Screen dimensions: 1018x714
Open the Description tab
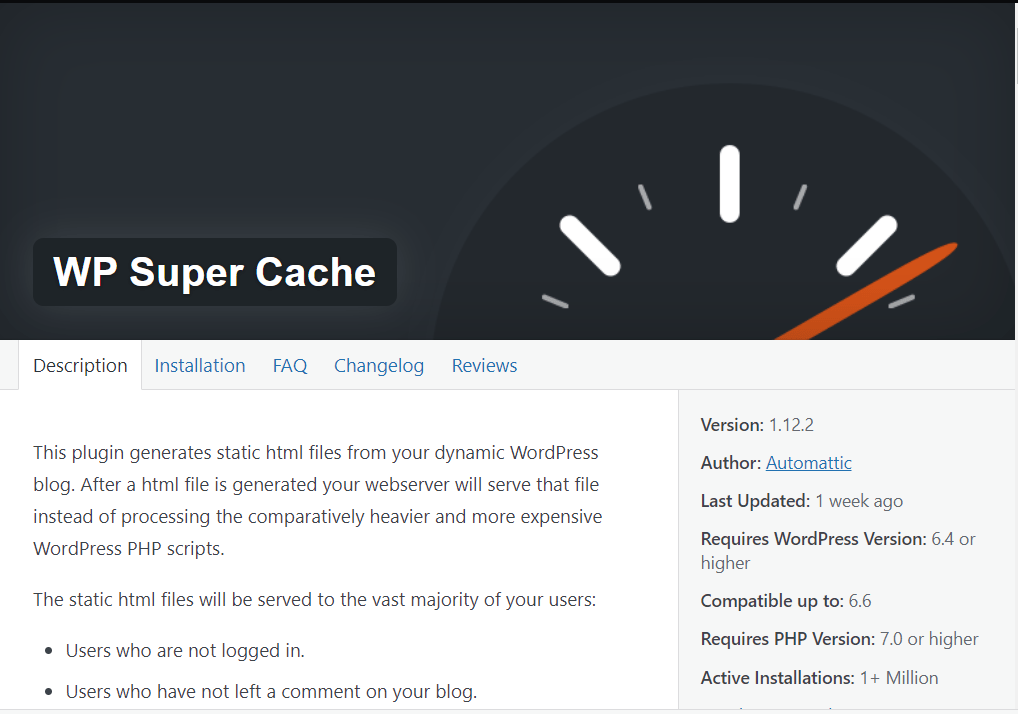[81, 365]
